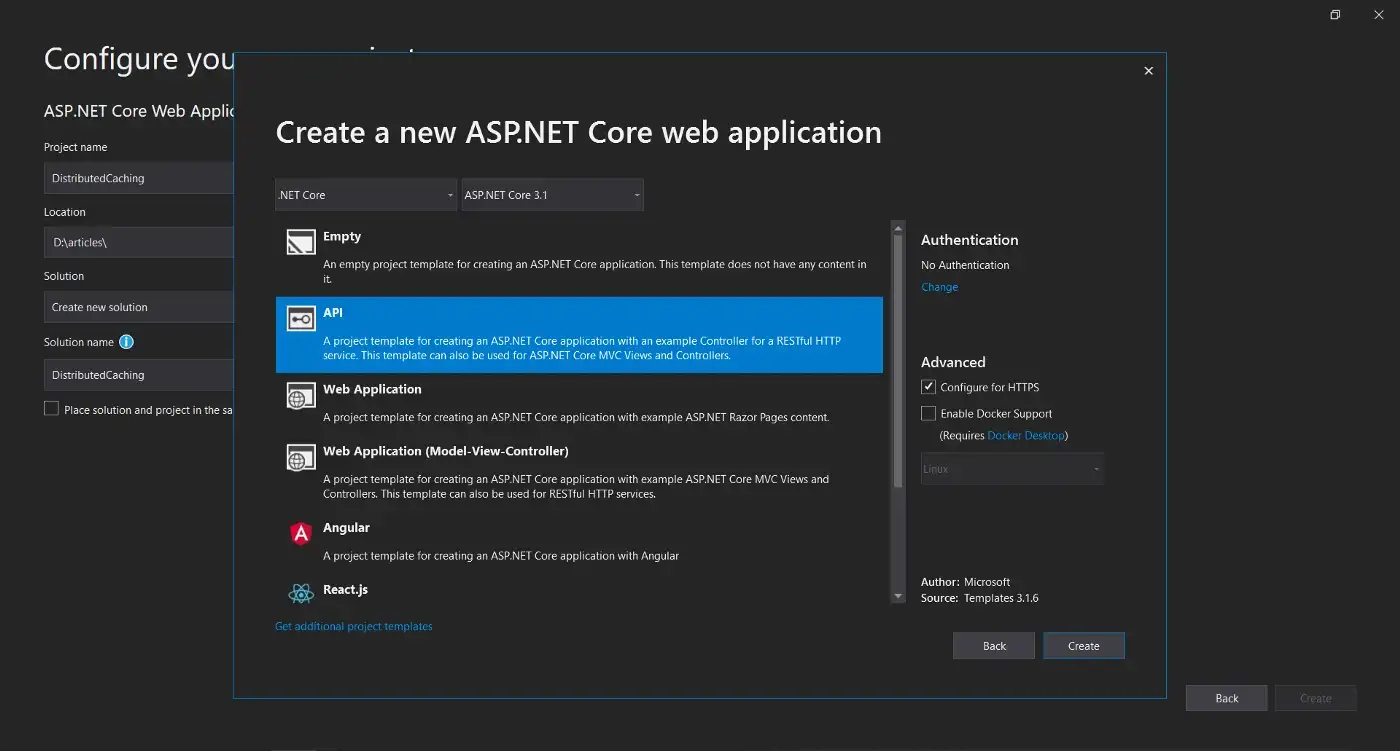Select the Angular template title
Screen dimensions: 1400x751
tap(346, 528)
